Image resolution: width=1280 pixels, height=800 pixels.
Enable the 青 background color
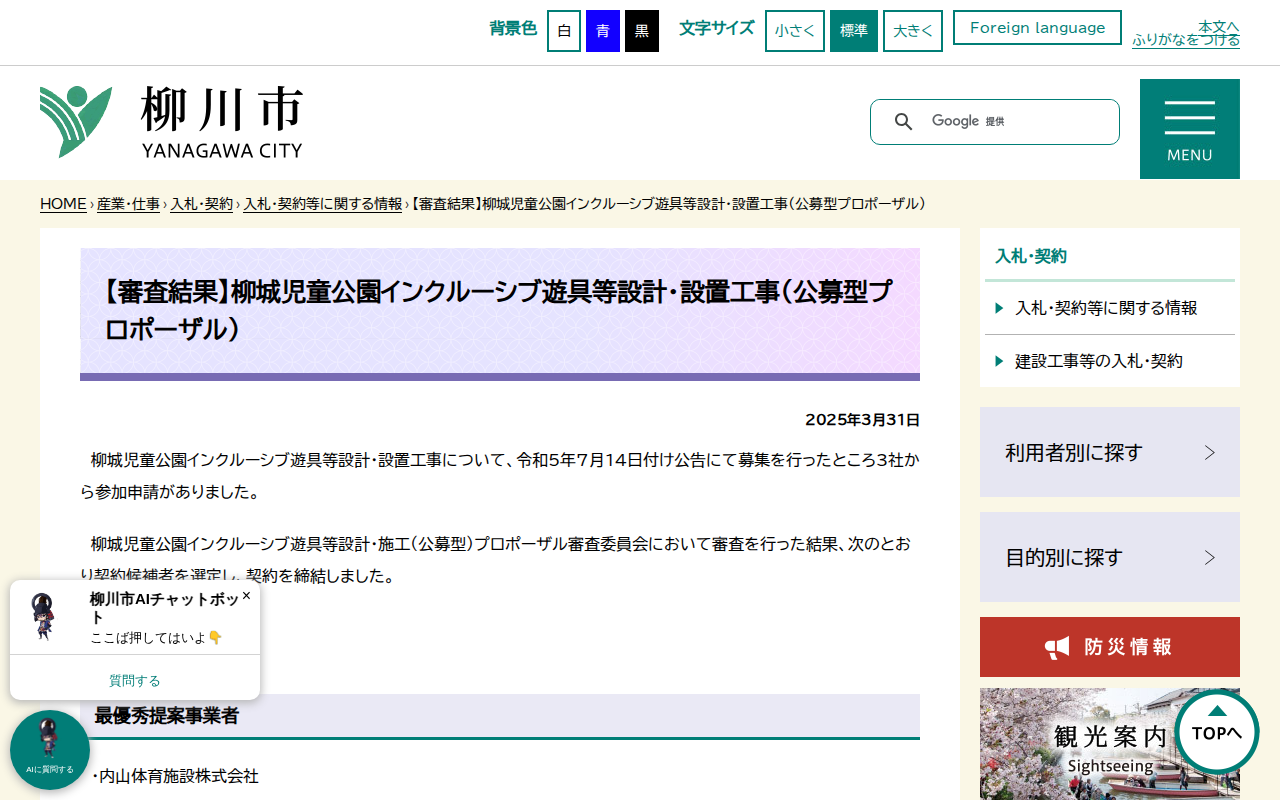pos(601,30)
